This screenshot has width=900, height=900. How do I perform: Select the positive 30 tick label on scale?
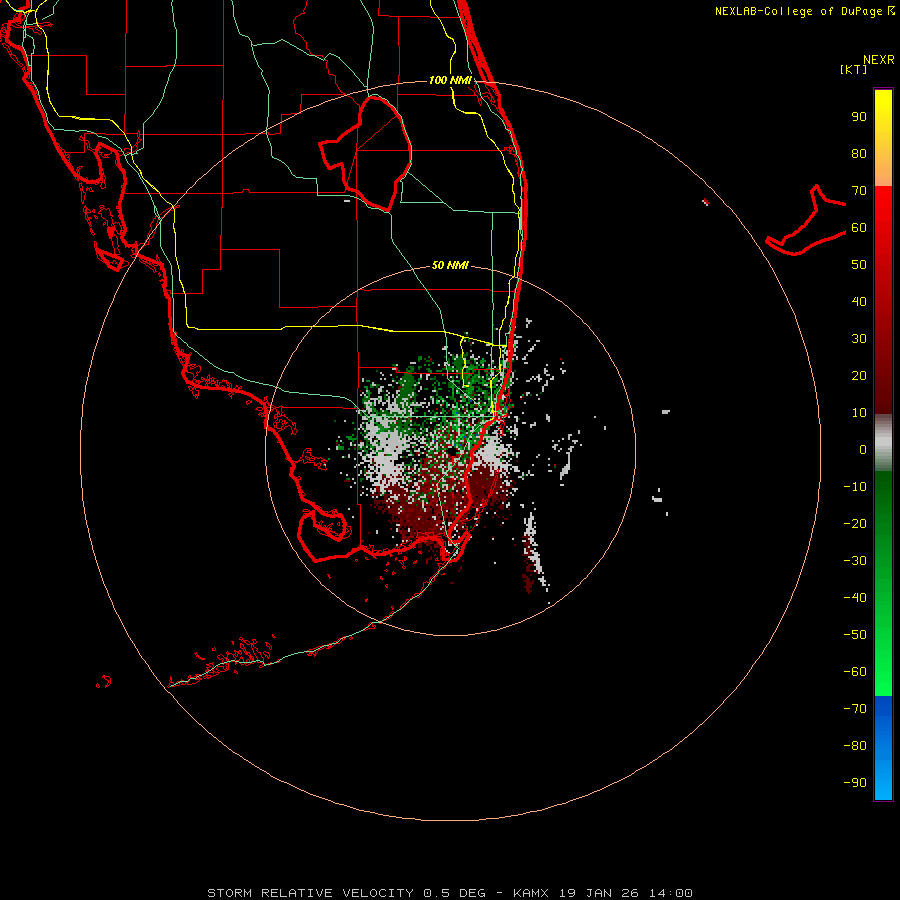tap(859, 339)
